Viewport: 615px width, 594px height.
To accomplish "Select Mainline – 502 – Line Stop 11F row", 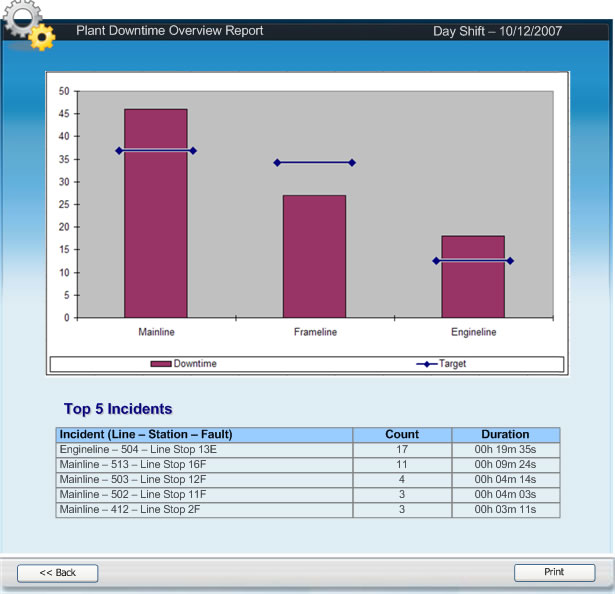I will pyautogui.click(x=204, y=495).
